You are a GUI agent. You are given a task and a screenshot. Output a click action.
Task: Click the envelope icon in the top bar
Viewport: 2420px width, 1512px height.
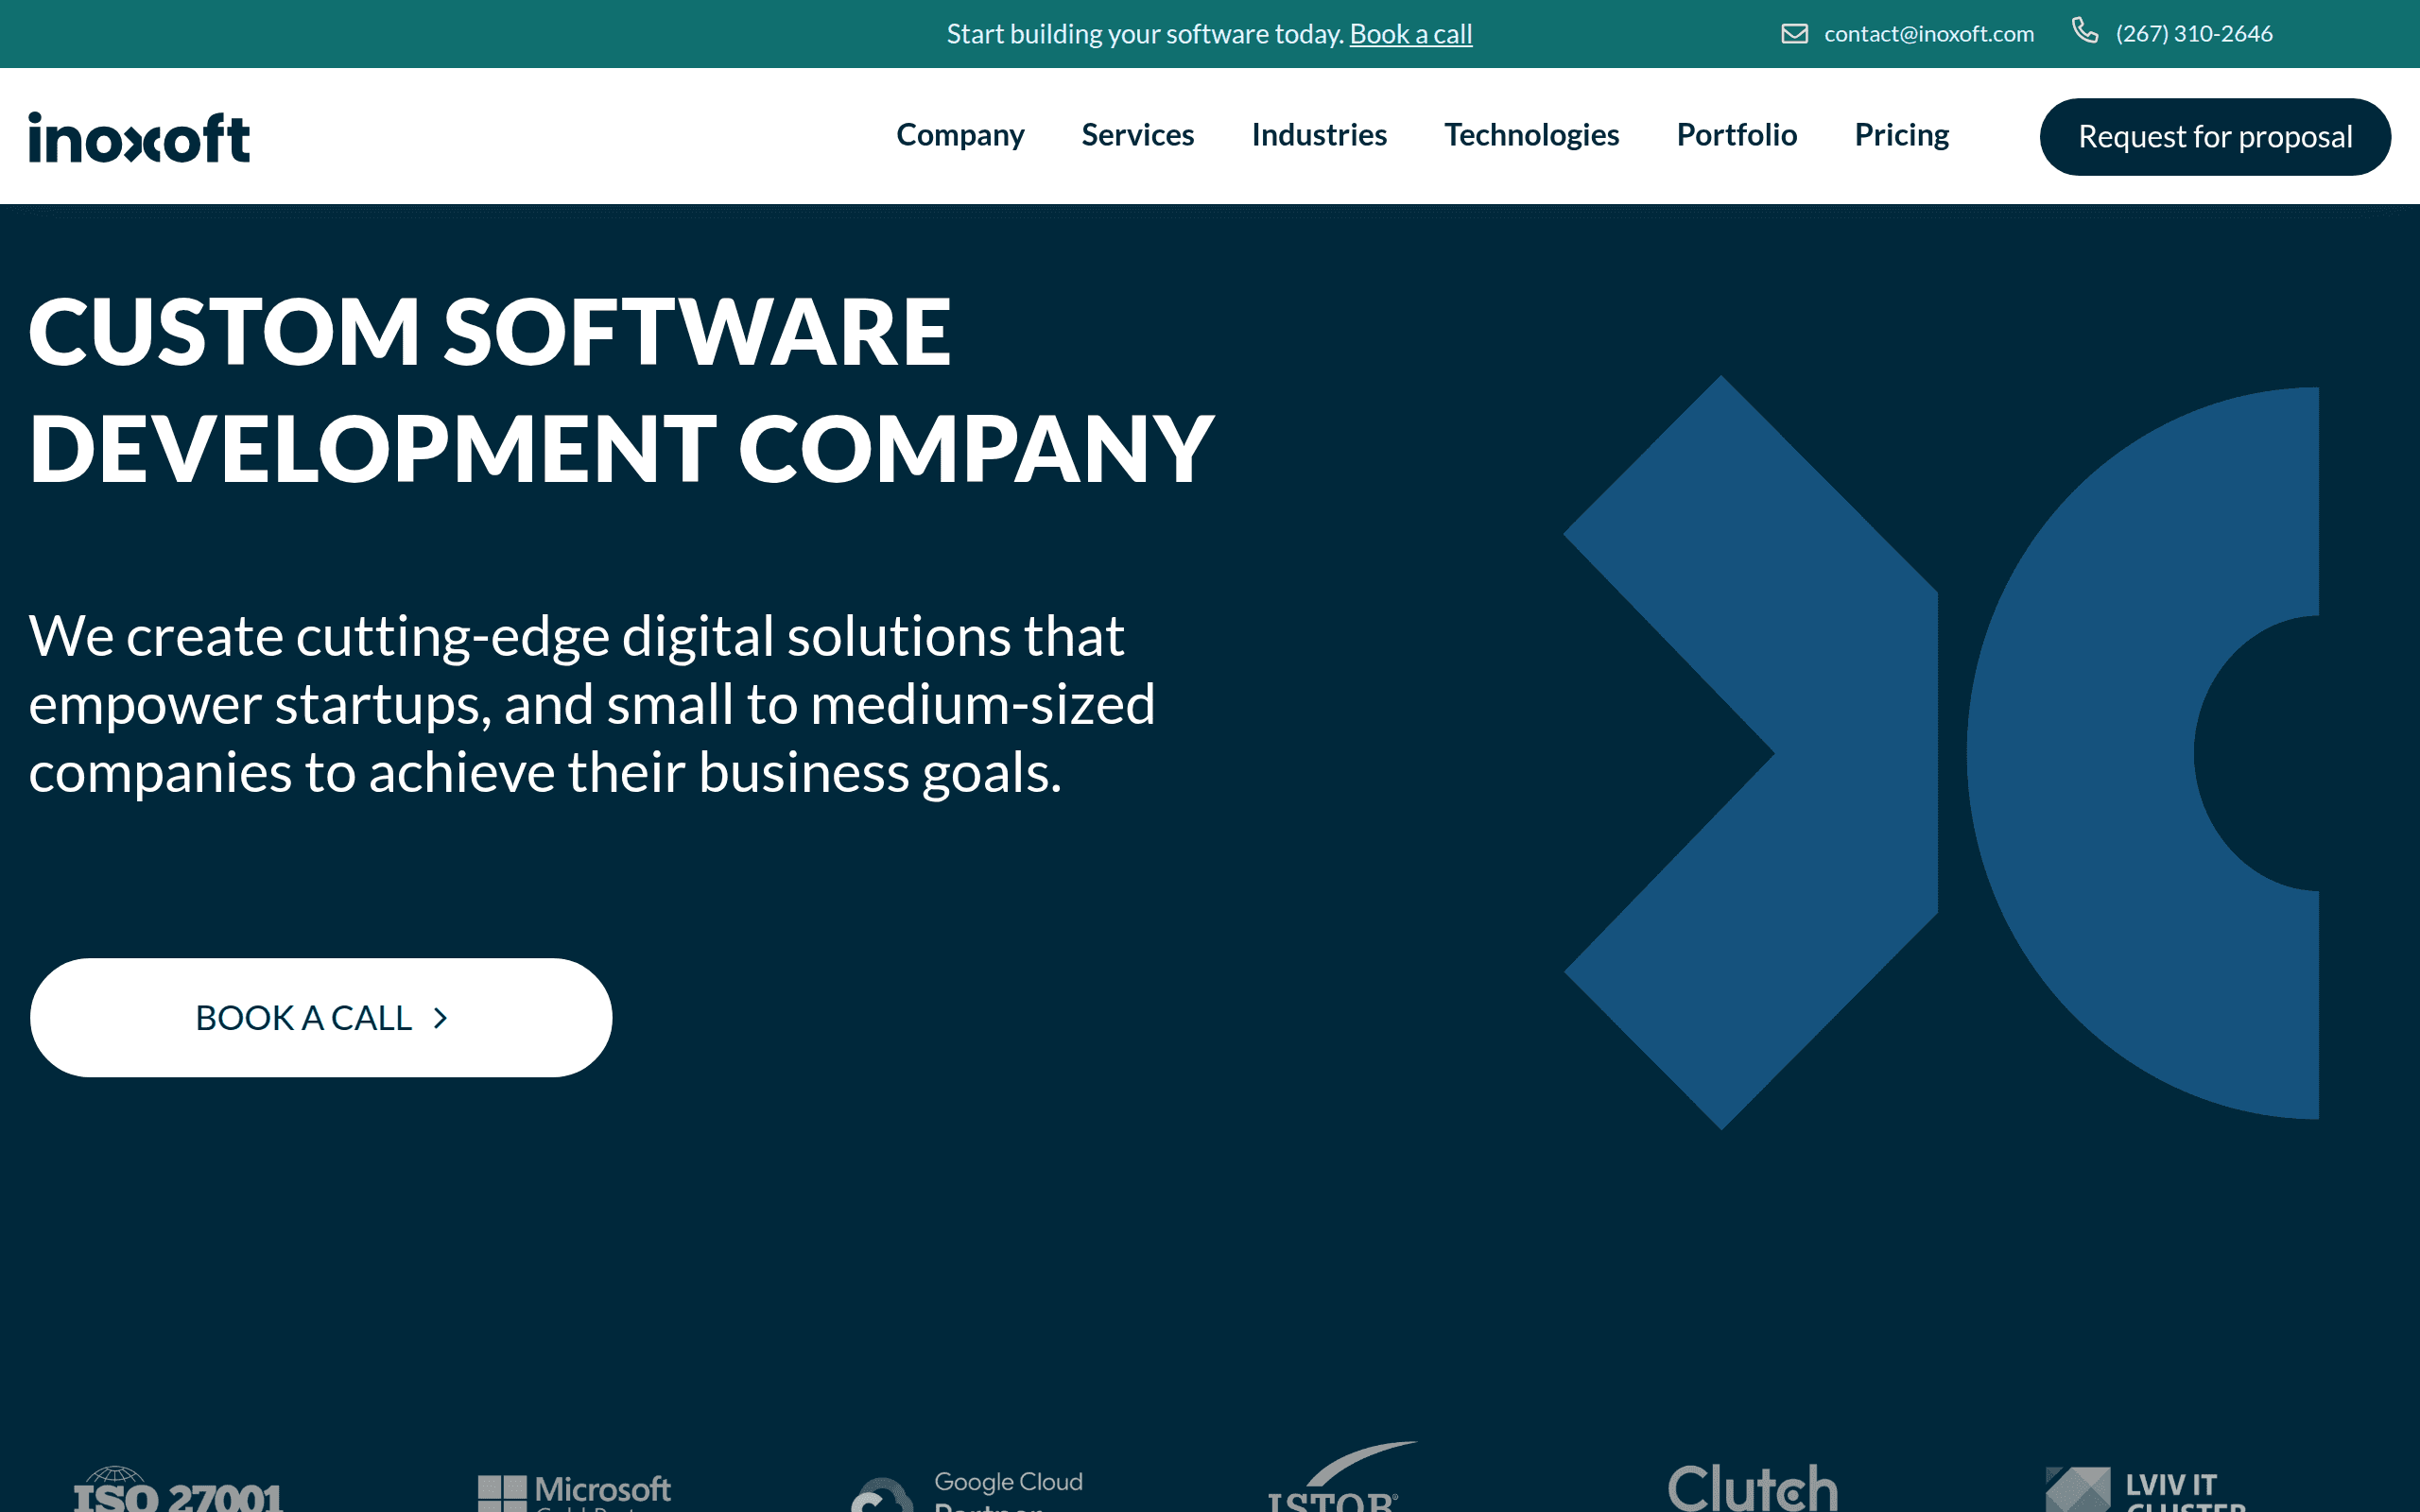click(x=1795, y=33)
